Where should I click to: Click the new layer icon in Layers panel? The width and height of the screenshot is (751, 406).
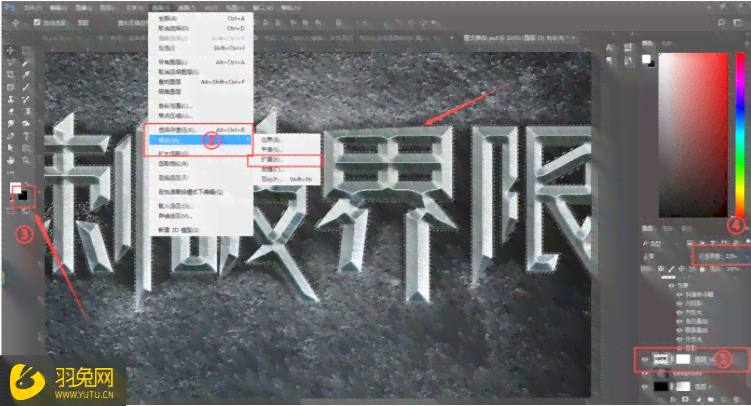(722, 399)
